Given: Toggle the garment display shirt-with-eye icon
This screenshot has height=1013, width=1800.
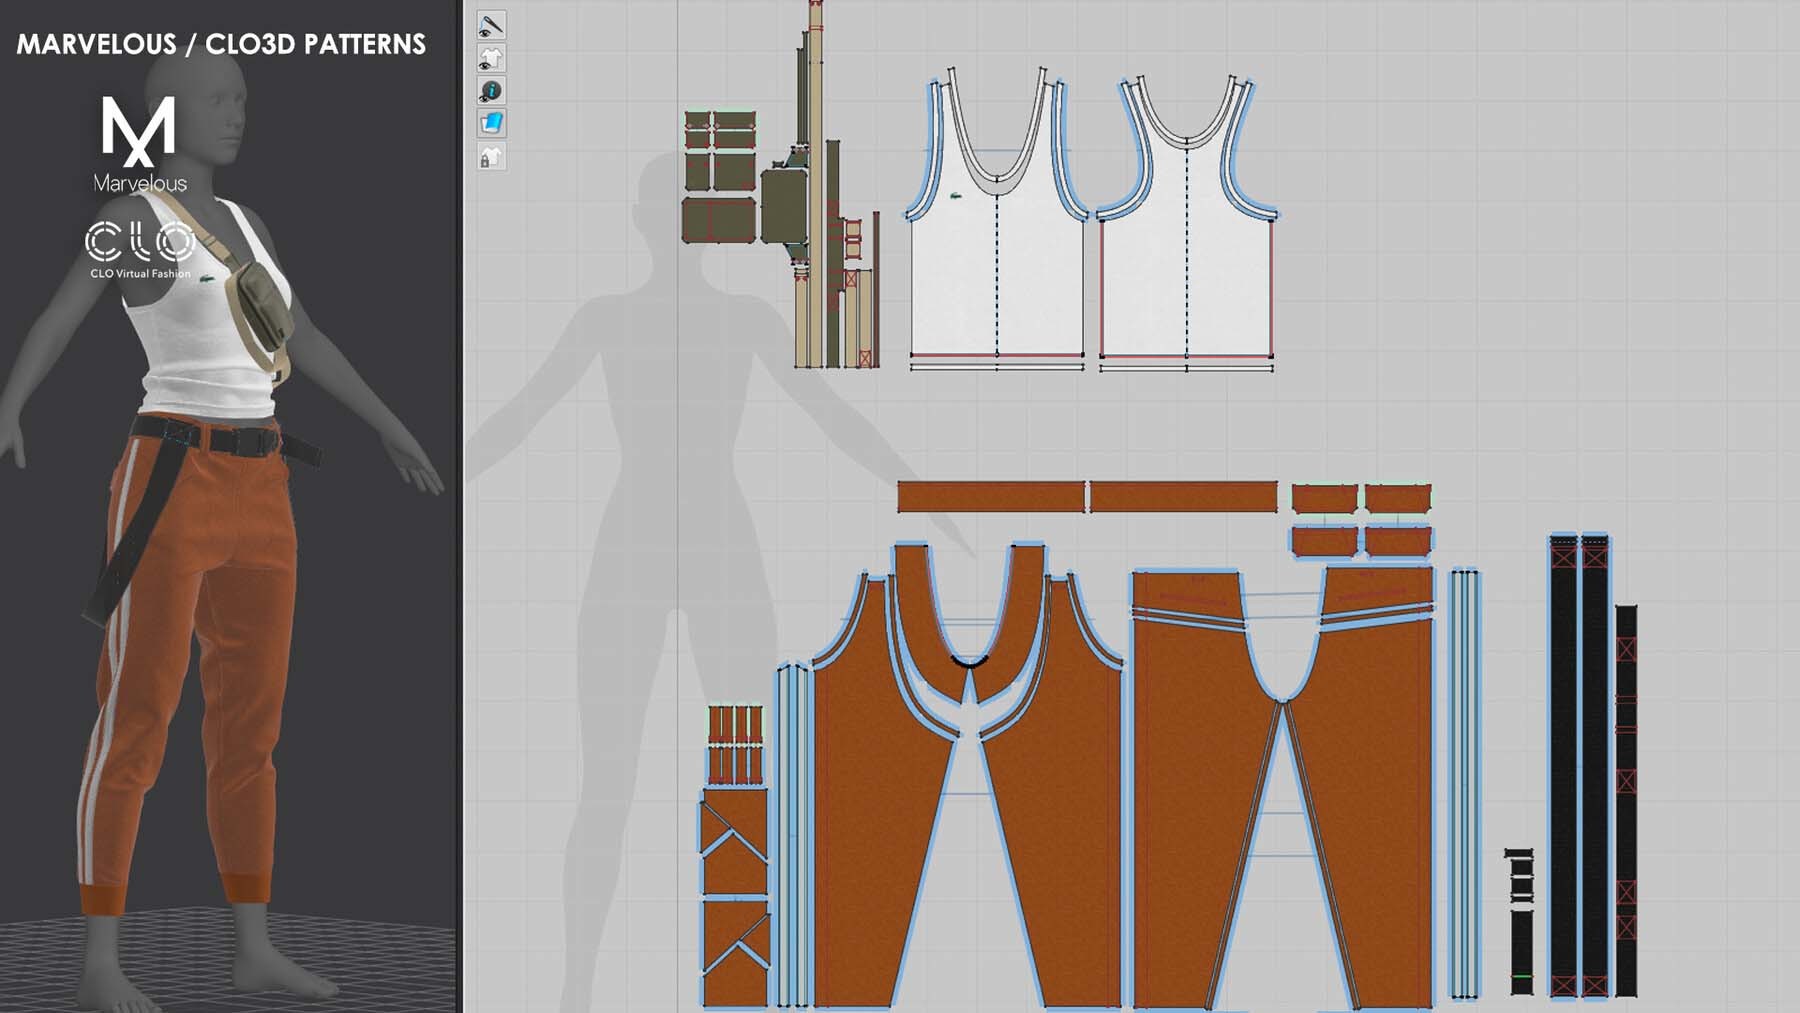Looking at the screenshot, I should tap(491, 58).
